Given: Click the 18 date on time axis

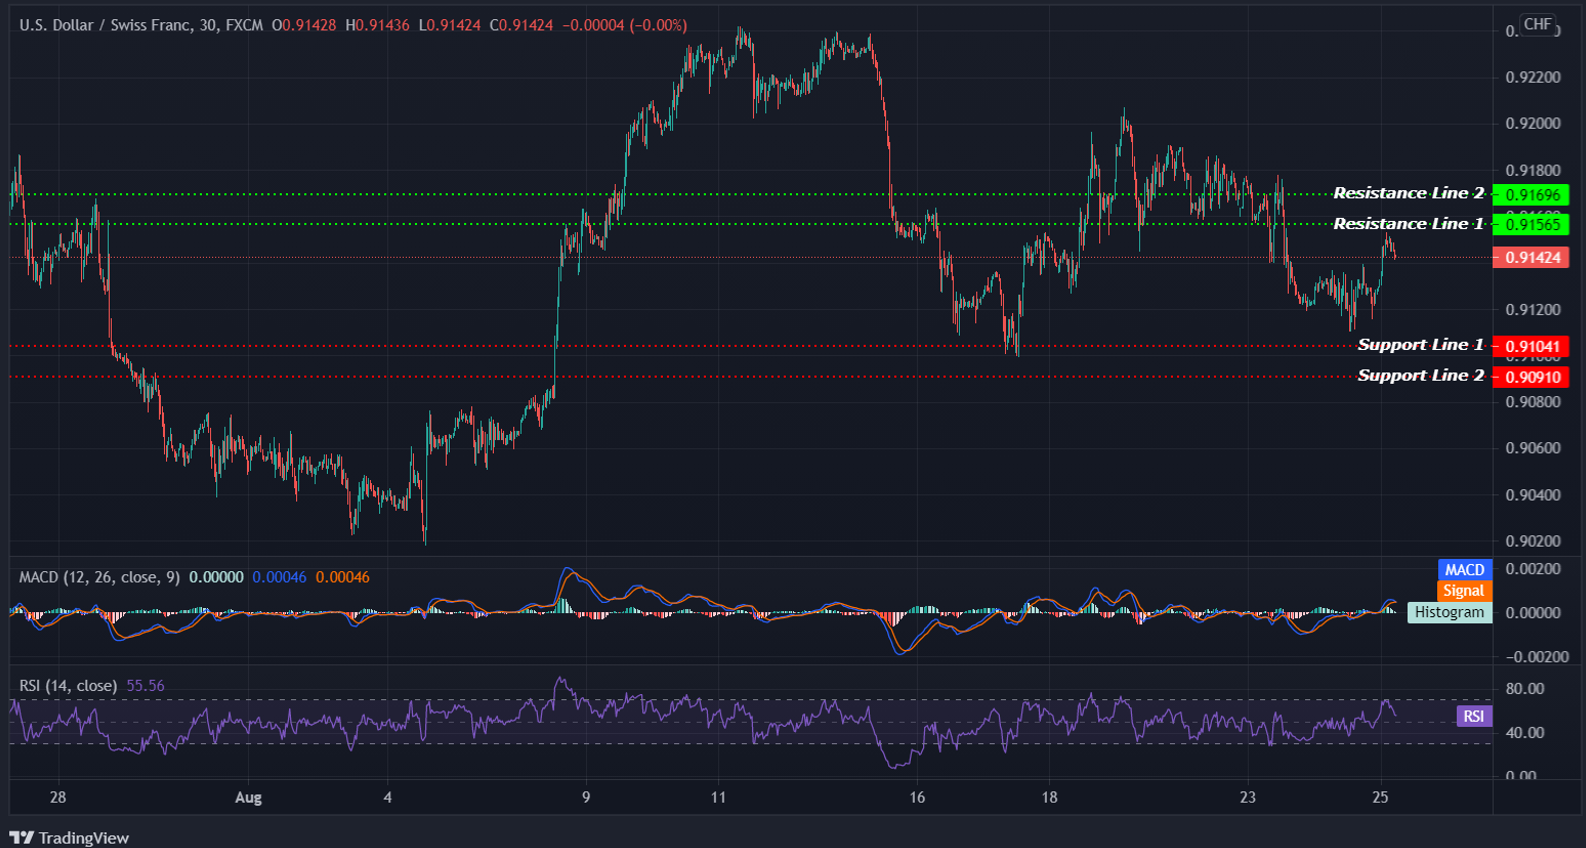Looking at the screenshot, I should [x=1049, y=798].
